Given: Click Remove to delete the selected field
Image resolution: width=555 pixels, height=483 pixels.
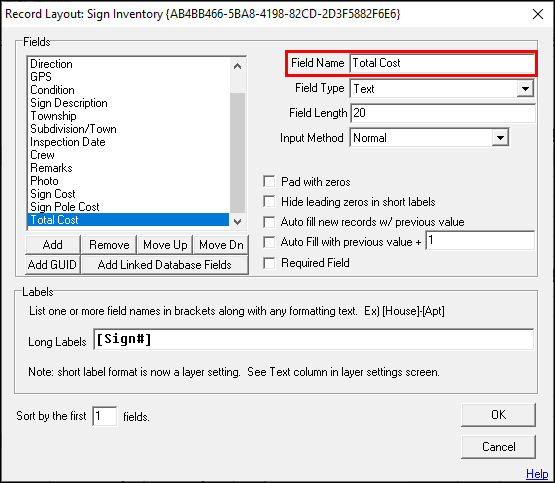Looking at the screenshot, I should (x=109, y=245).
